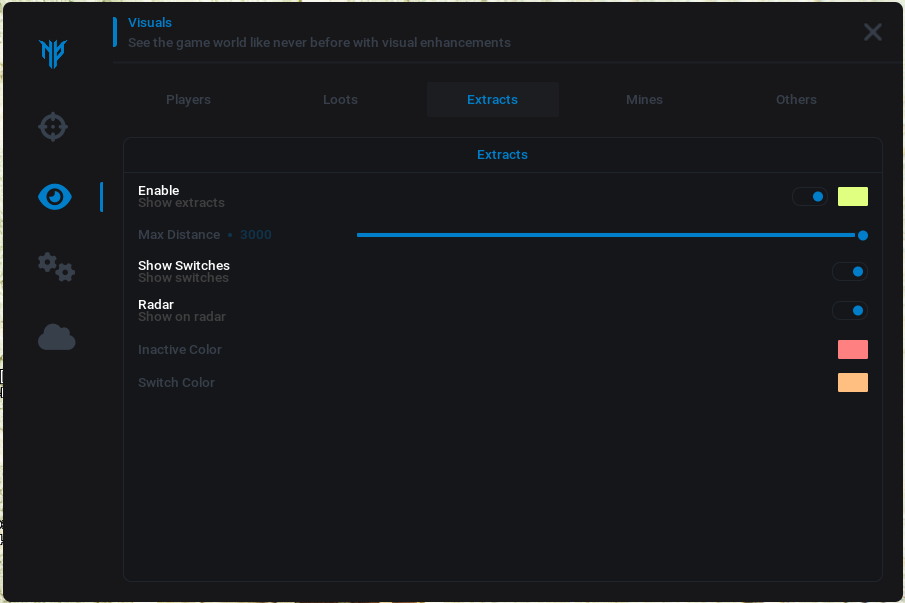Select the Visuals eye icon
The width and height of the screenshot is (905, 603).
pyautogui.click(x=55, y=197)
